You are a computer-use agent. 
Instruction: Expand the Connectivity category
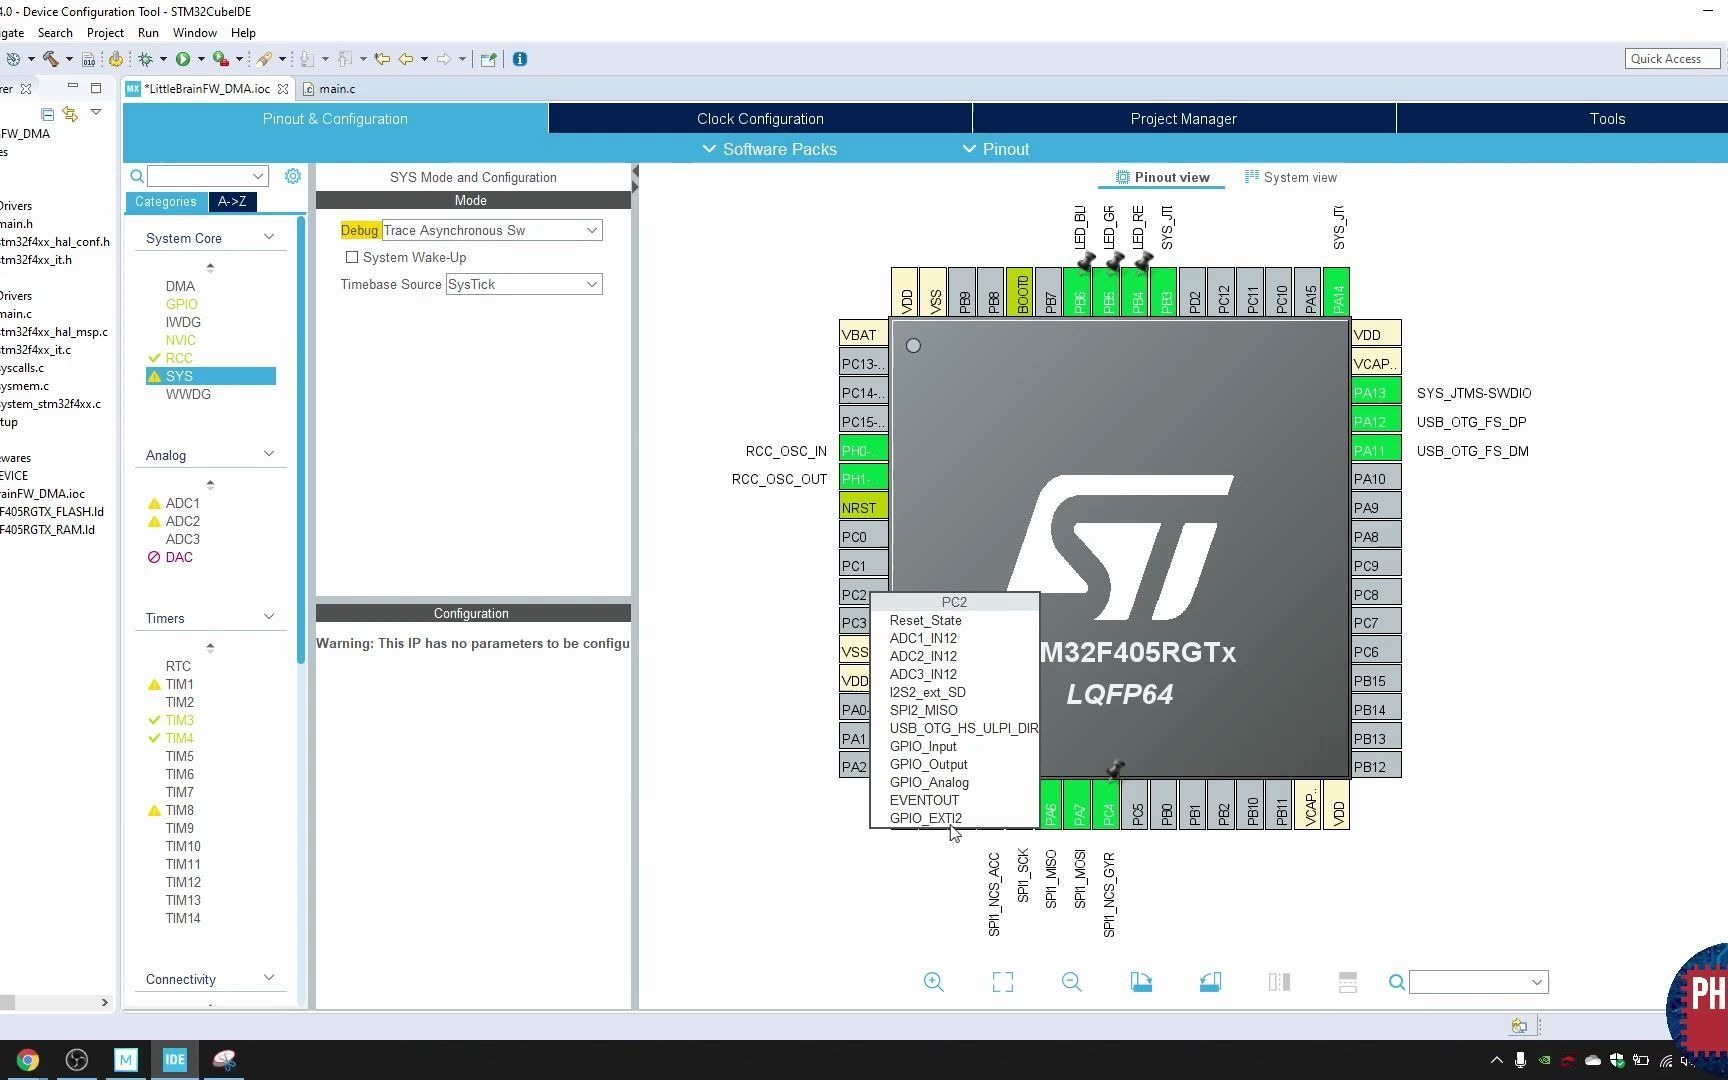[x=269, y=978]
